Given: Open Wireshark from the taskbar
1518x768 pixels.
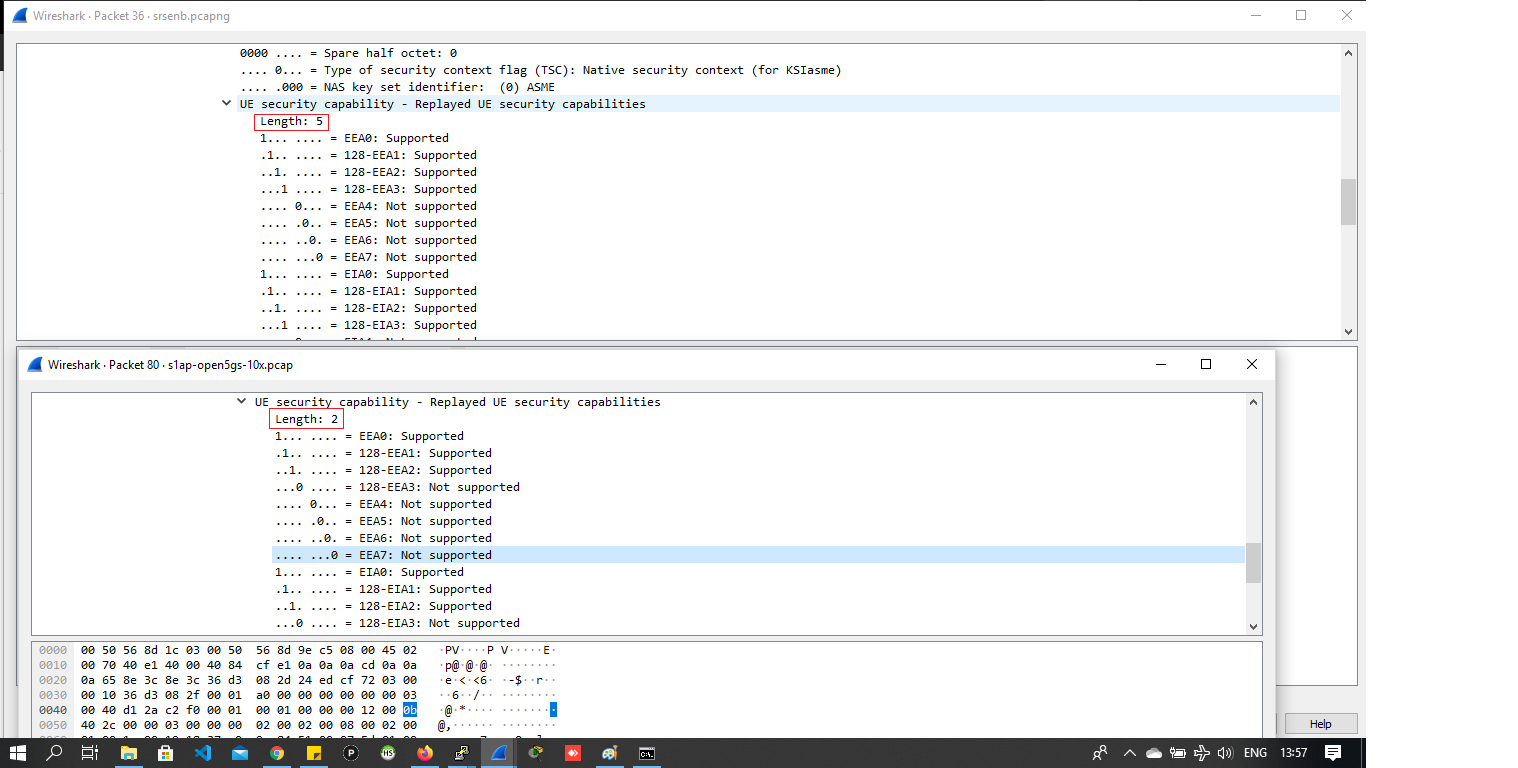Looking at the screenshot, I should (498, 753).
